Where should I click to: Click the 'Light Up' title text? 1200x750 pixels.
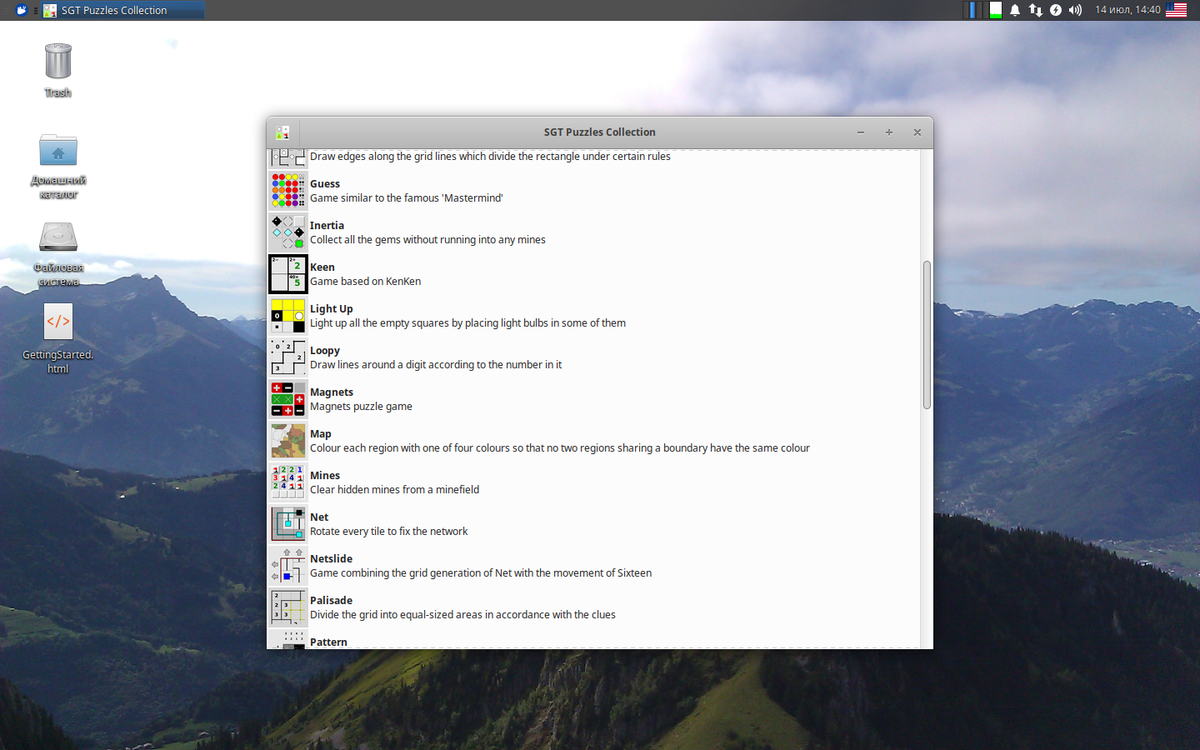coord(331,309)
